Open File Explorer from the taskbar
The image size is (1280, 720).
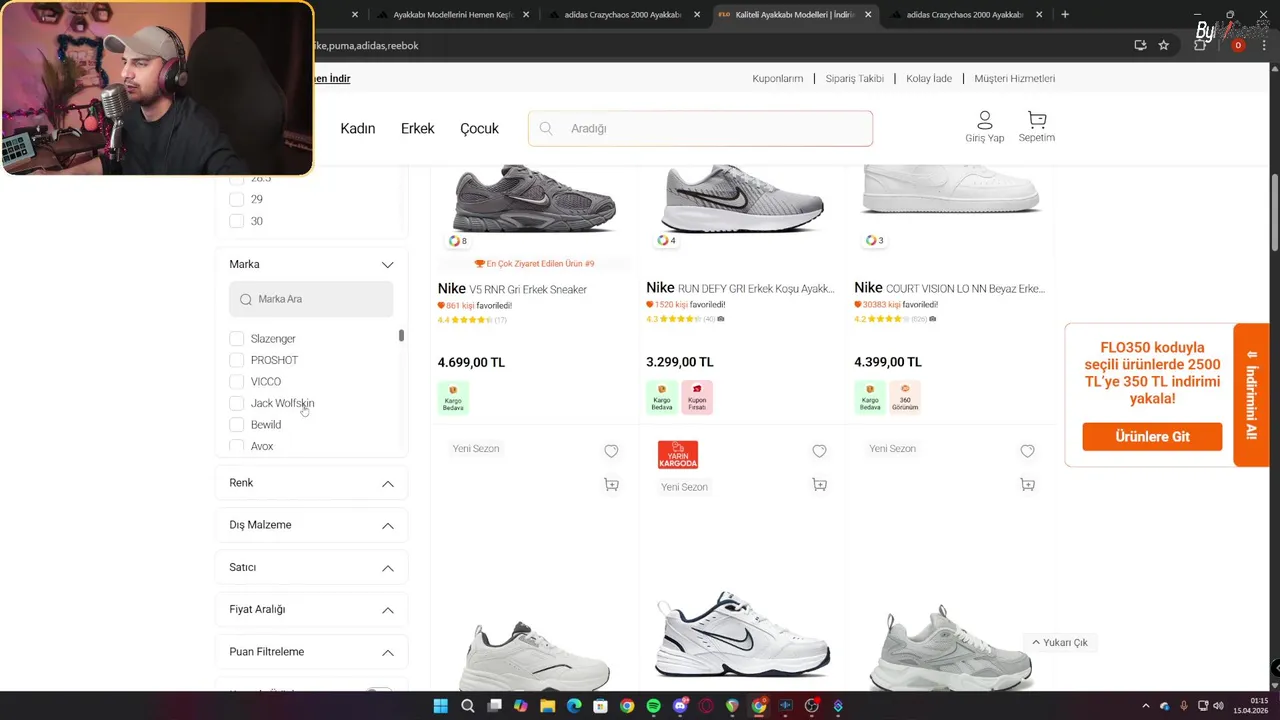click(547, 706)
